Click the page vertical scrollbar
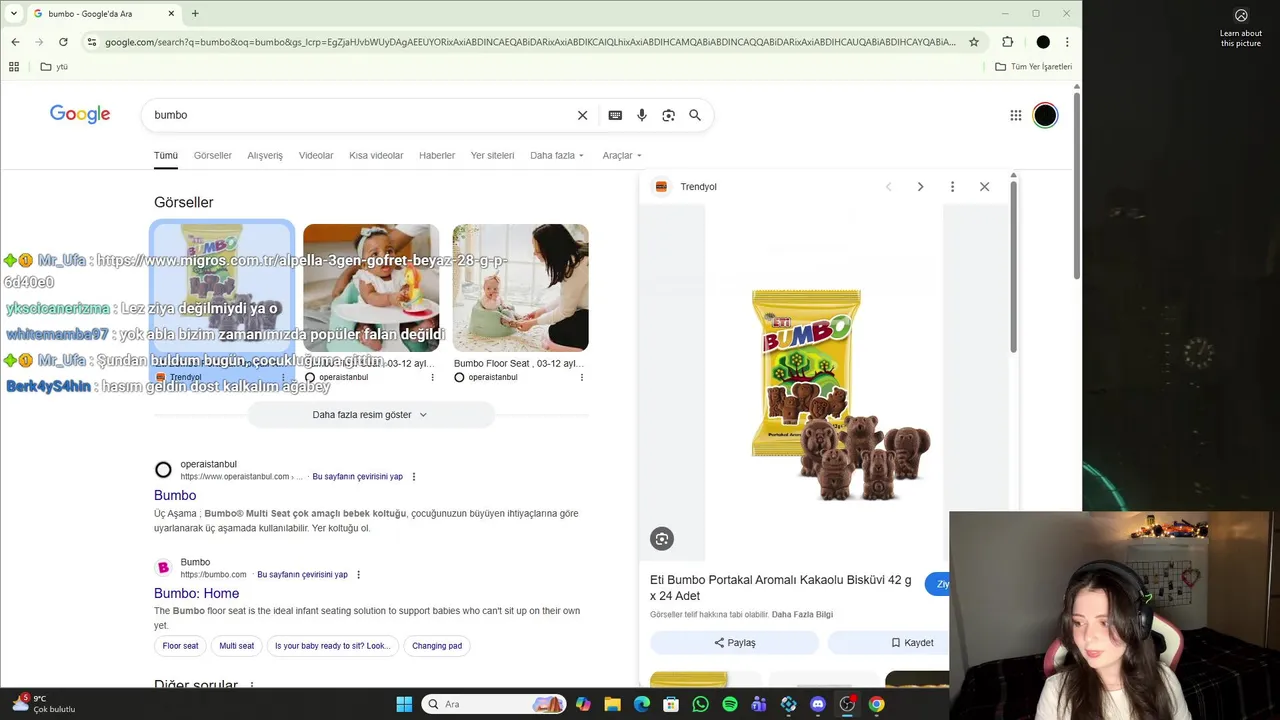Screen dimensions: 1280x720 pyautogui.click(x=1077, y=185)
